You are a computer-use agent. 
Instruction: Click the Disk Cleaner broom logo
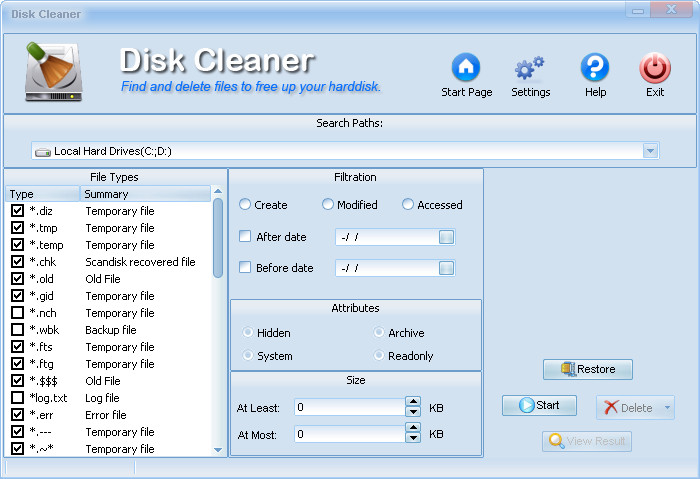54,71
